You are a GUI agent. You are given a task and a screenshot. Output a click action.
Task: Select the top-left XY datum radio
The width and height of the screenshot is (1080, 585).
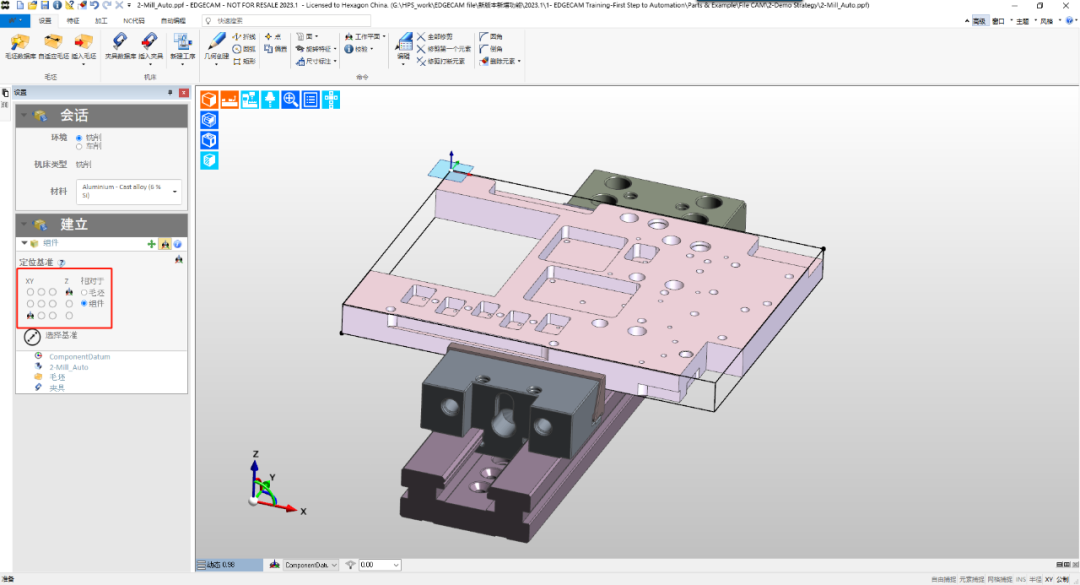tap(30, 292)
